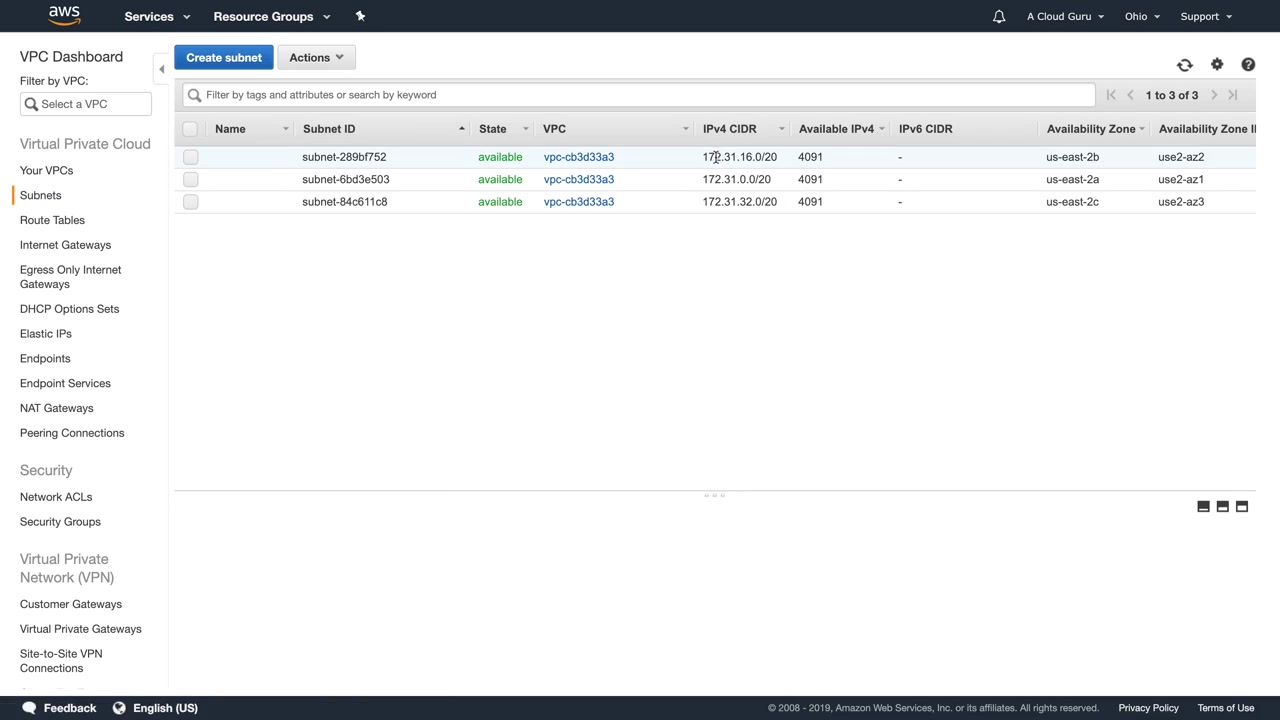Click the AWS logo home icon

[64, 16]
